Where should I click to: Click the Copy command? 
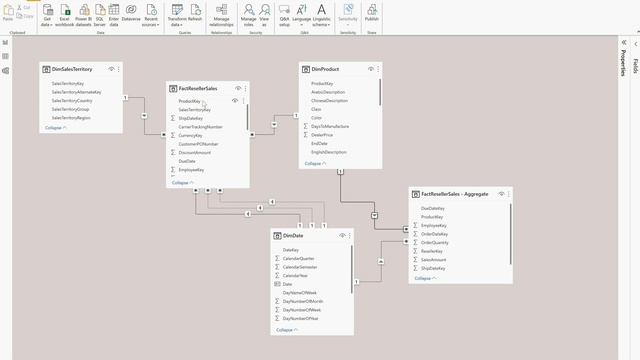tap(25, 16)
